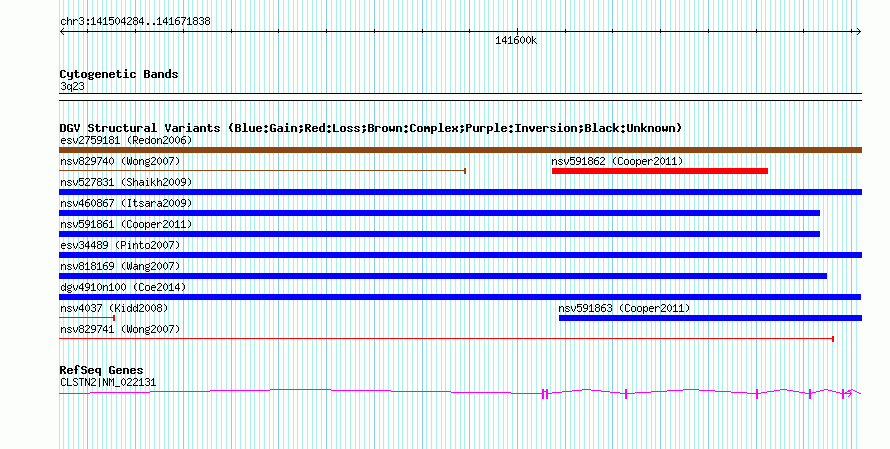Click the end marker of nsv829740 line
The width and height of the screenshot is (890, 449).
pyautogui.click(x=465, y=170)
